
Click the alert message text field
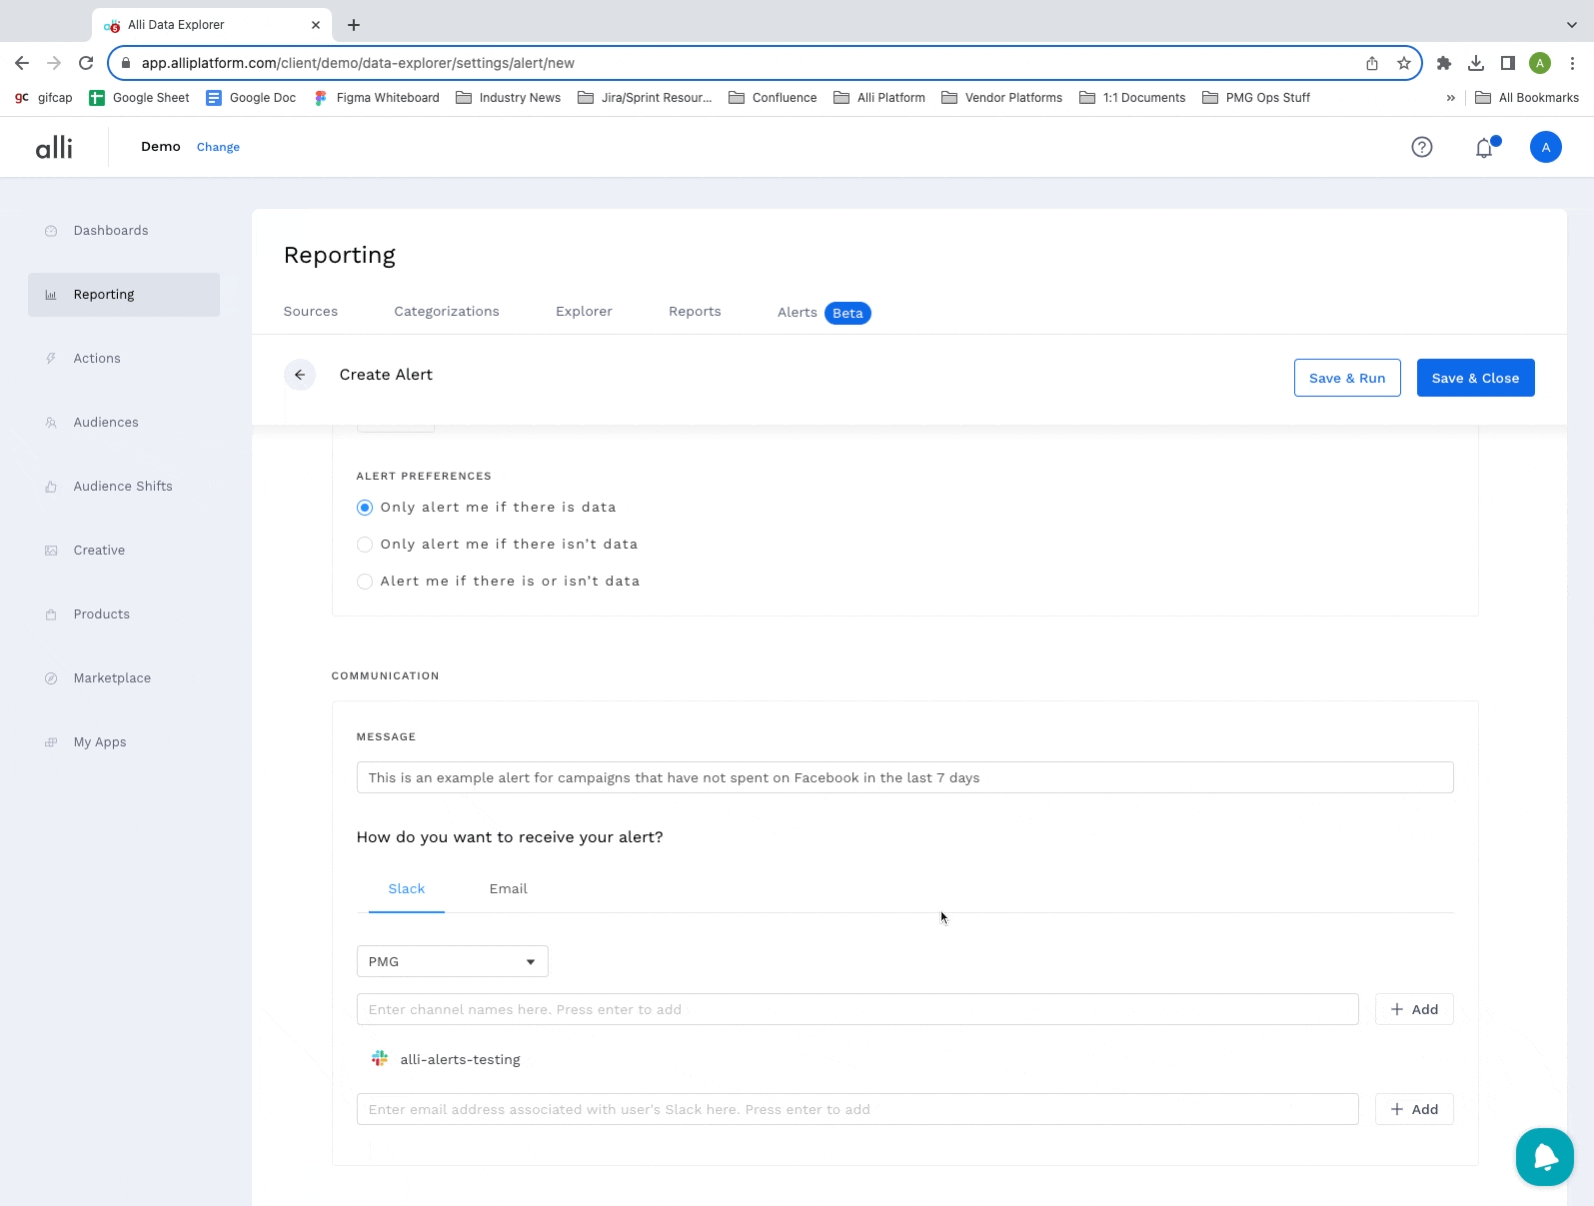pos(904,778)
